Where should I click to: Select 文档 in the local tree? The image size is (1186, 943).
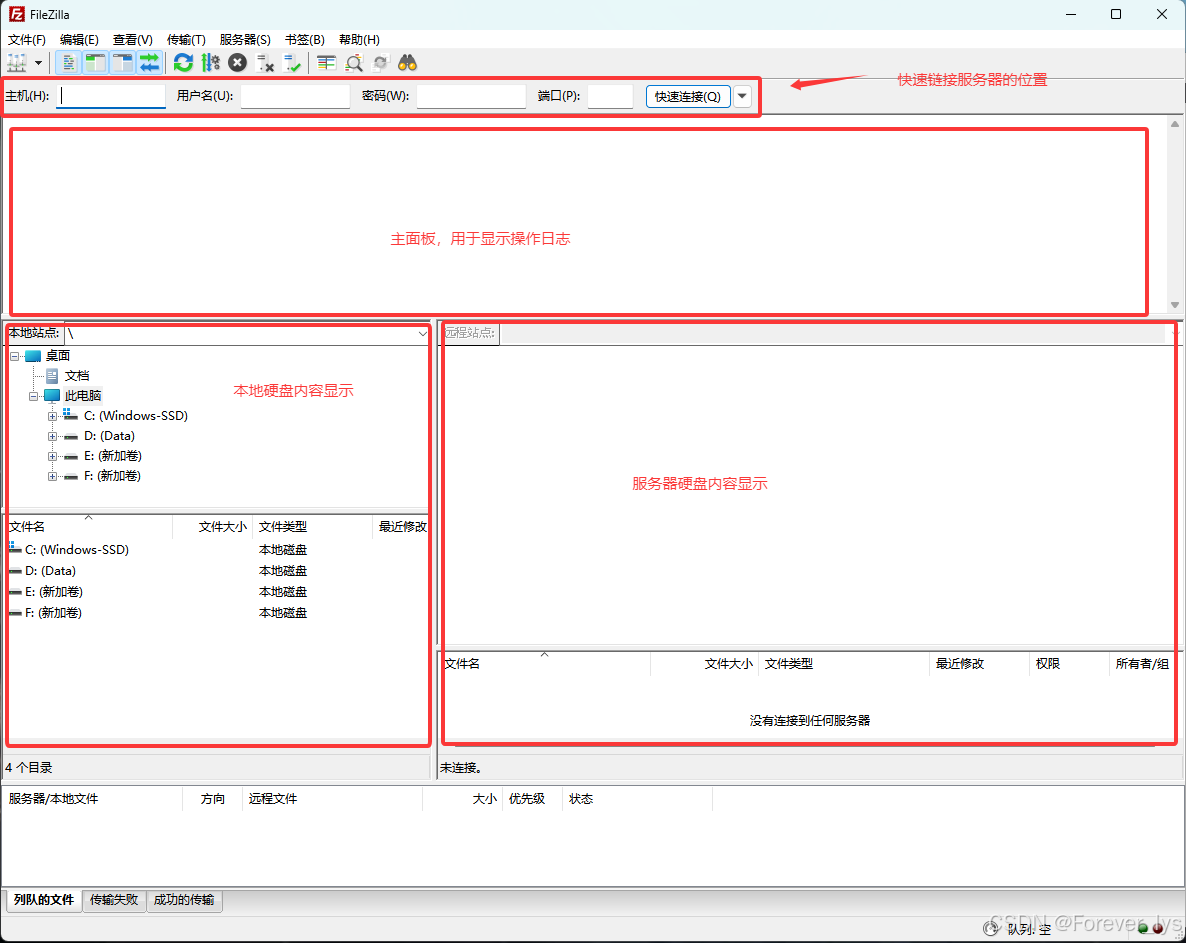point(76,376)
